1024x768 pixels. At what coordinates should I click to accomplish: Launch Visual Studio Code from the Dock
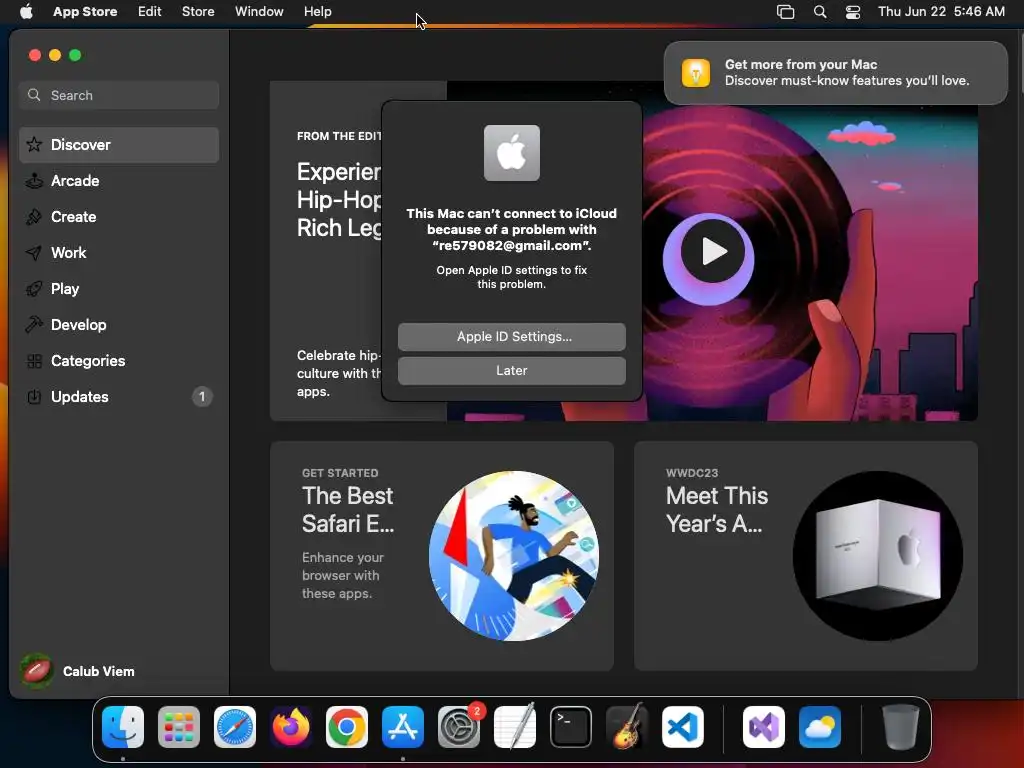682,726
